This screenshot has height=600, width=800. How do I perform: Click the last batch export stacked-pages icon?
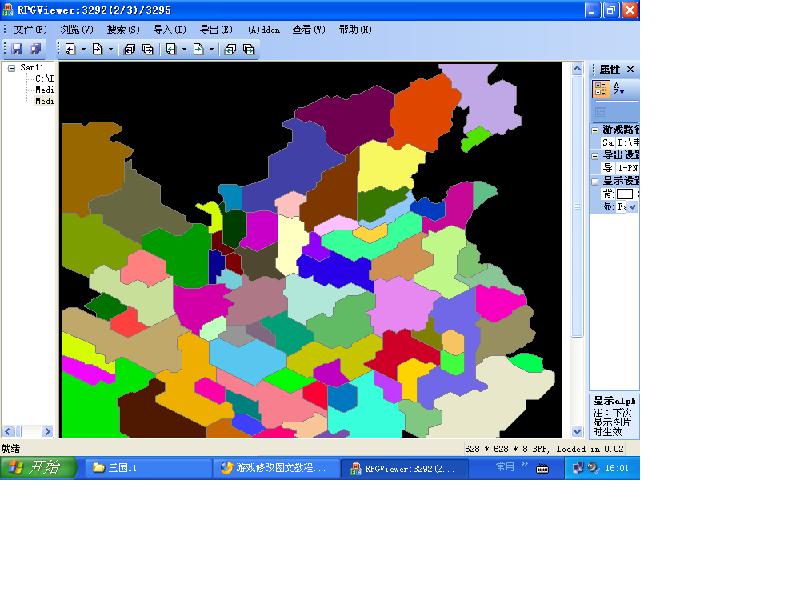(x=249, y=49)
